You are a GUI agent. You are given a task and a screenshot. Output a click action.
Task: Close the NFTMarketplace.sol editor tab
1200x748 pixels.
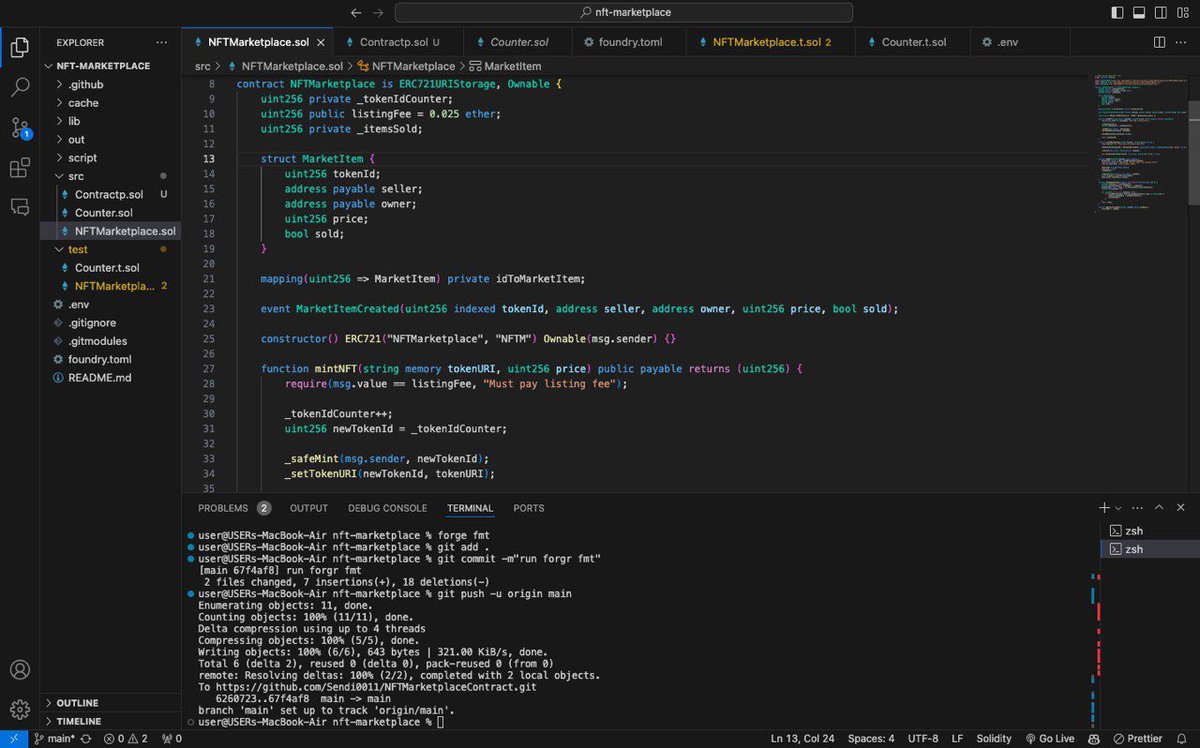pos(321,43)
